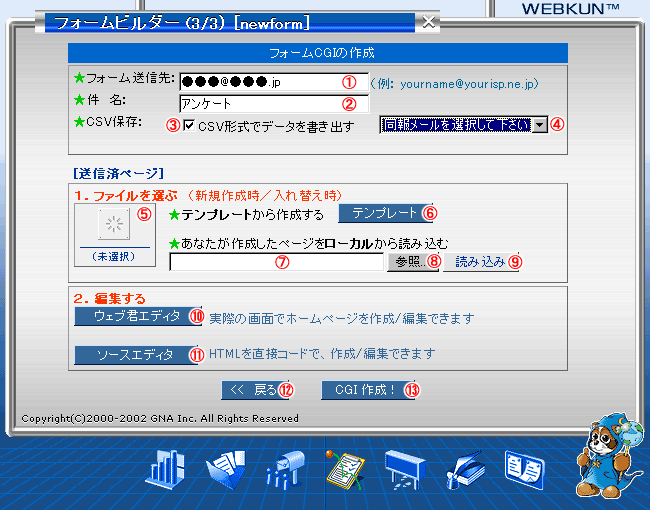Click the bar chart icon in bottom toolbar
650x510 pixels.
(x=167, y=468)
